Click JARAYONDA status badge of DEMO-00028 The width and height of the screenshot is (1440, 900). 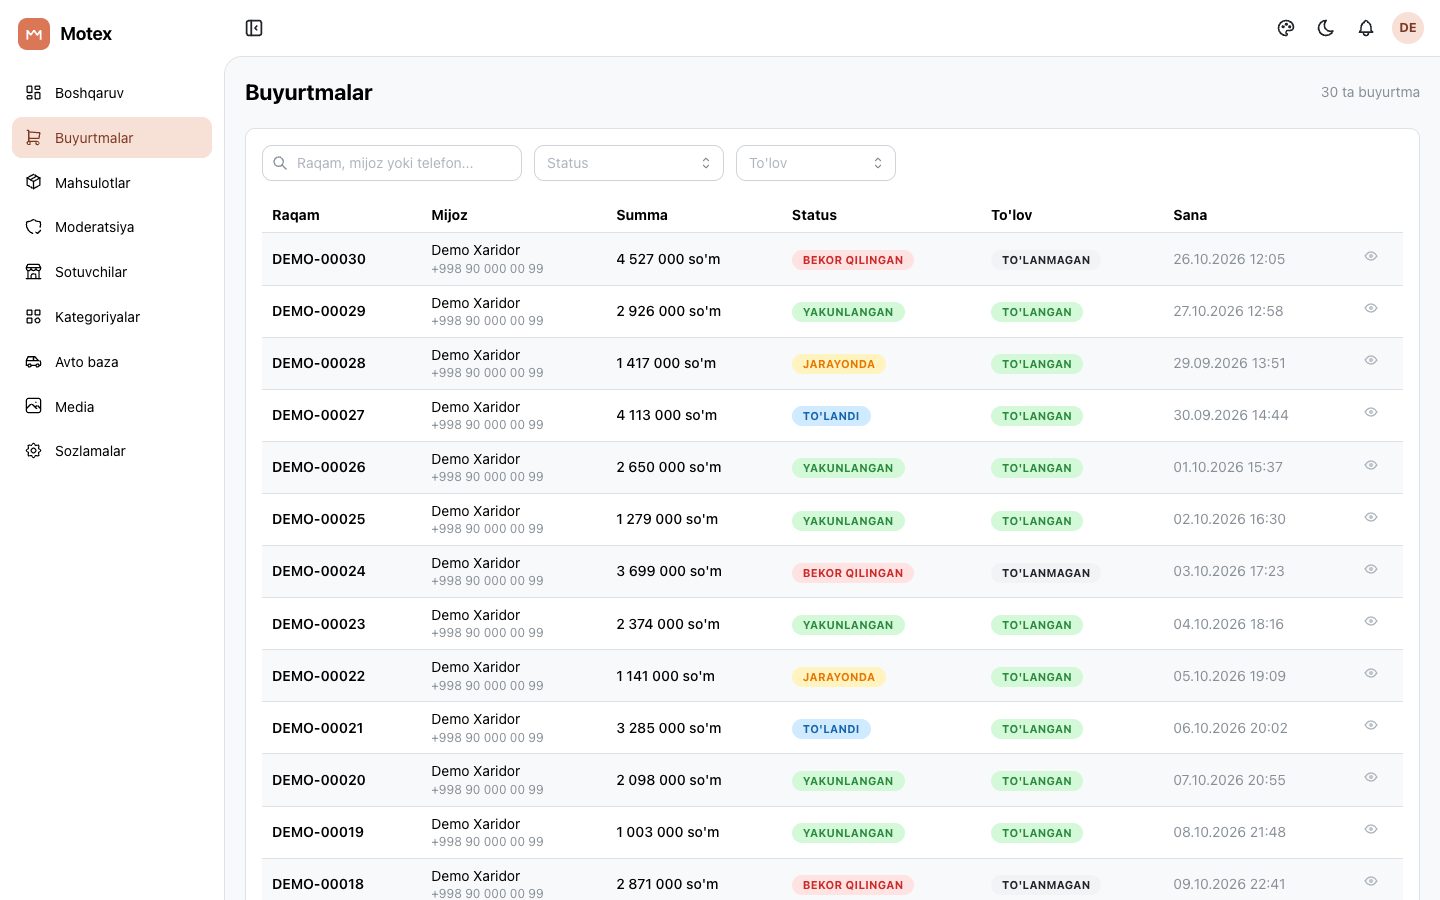coord(839,364)
